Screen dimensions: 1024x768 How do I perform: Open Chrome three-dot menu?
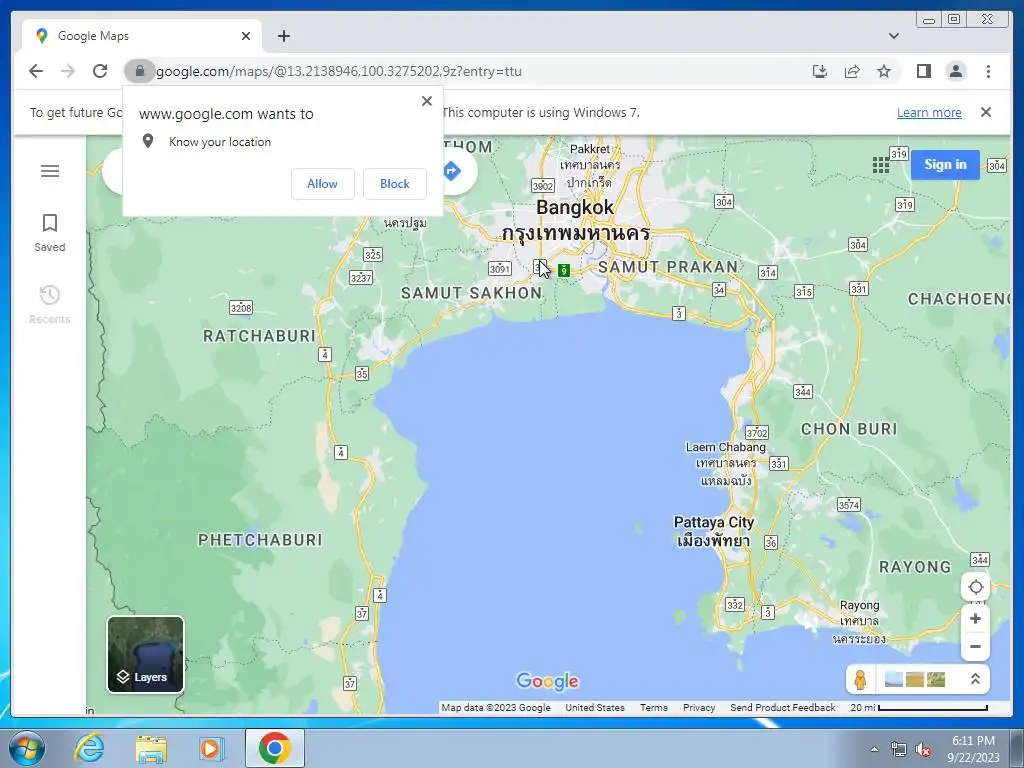tap(988, 71)
